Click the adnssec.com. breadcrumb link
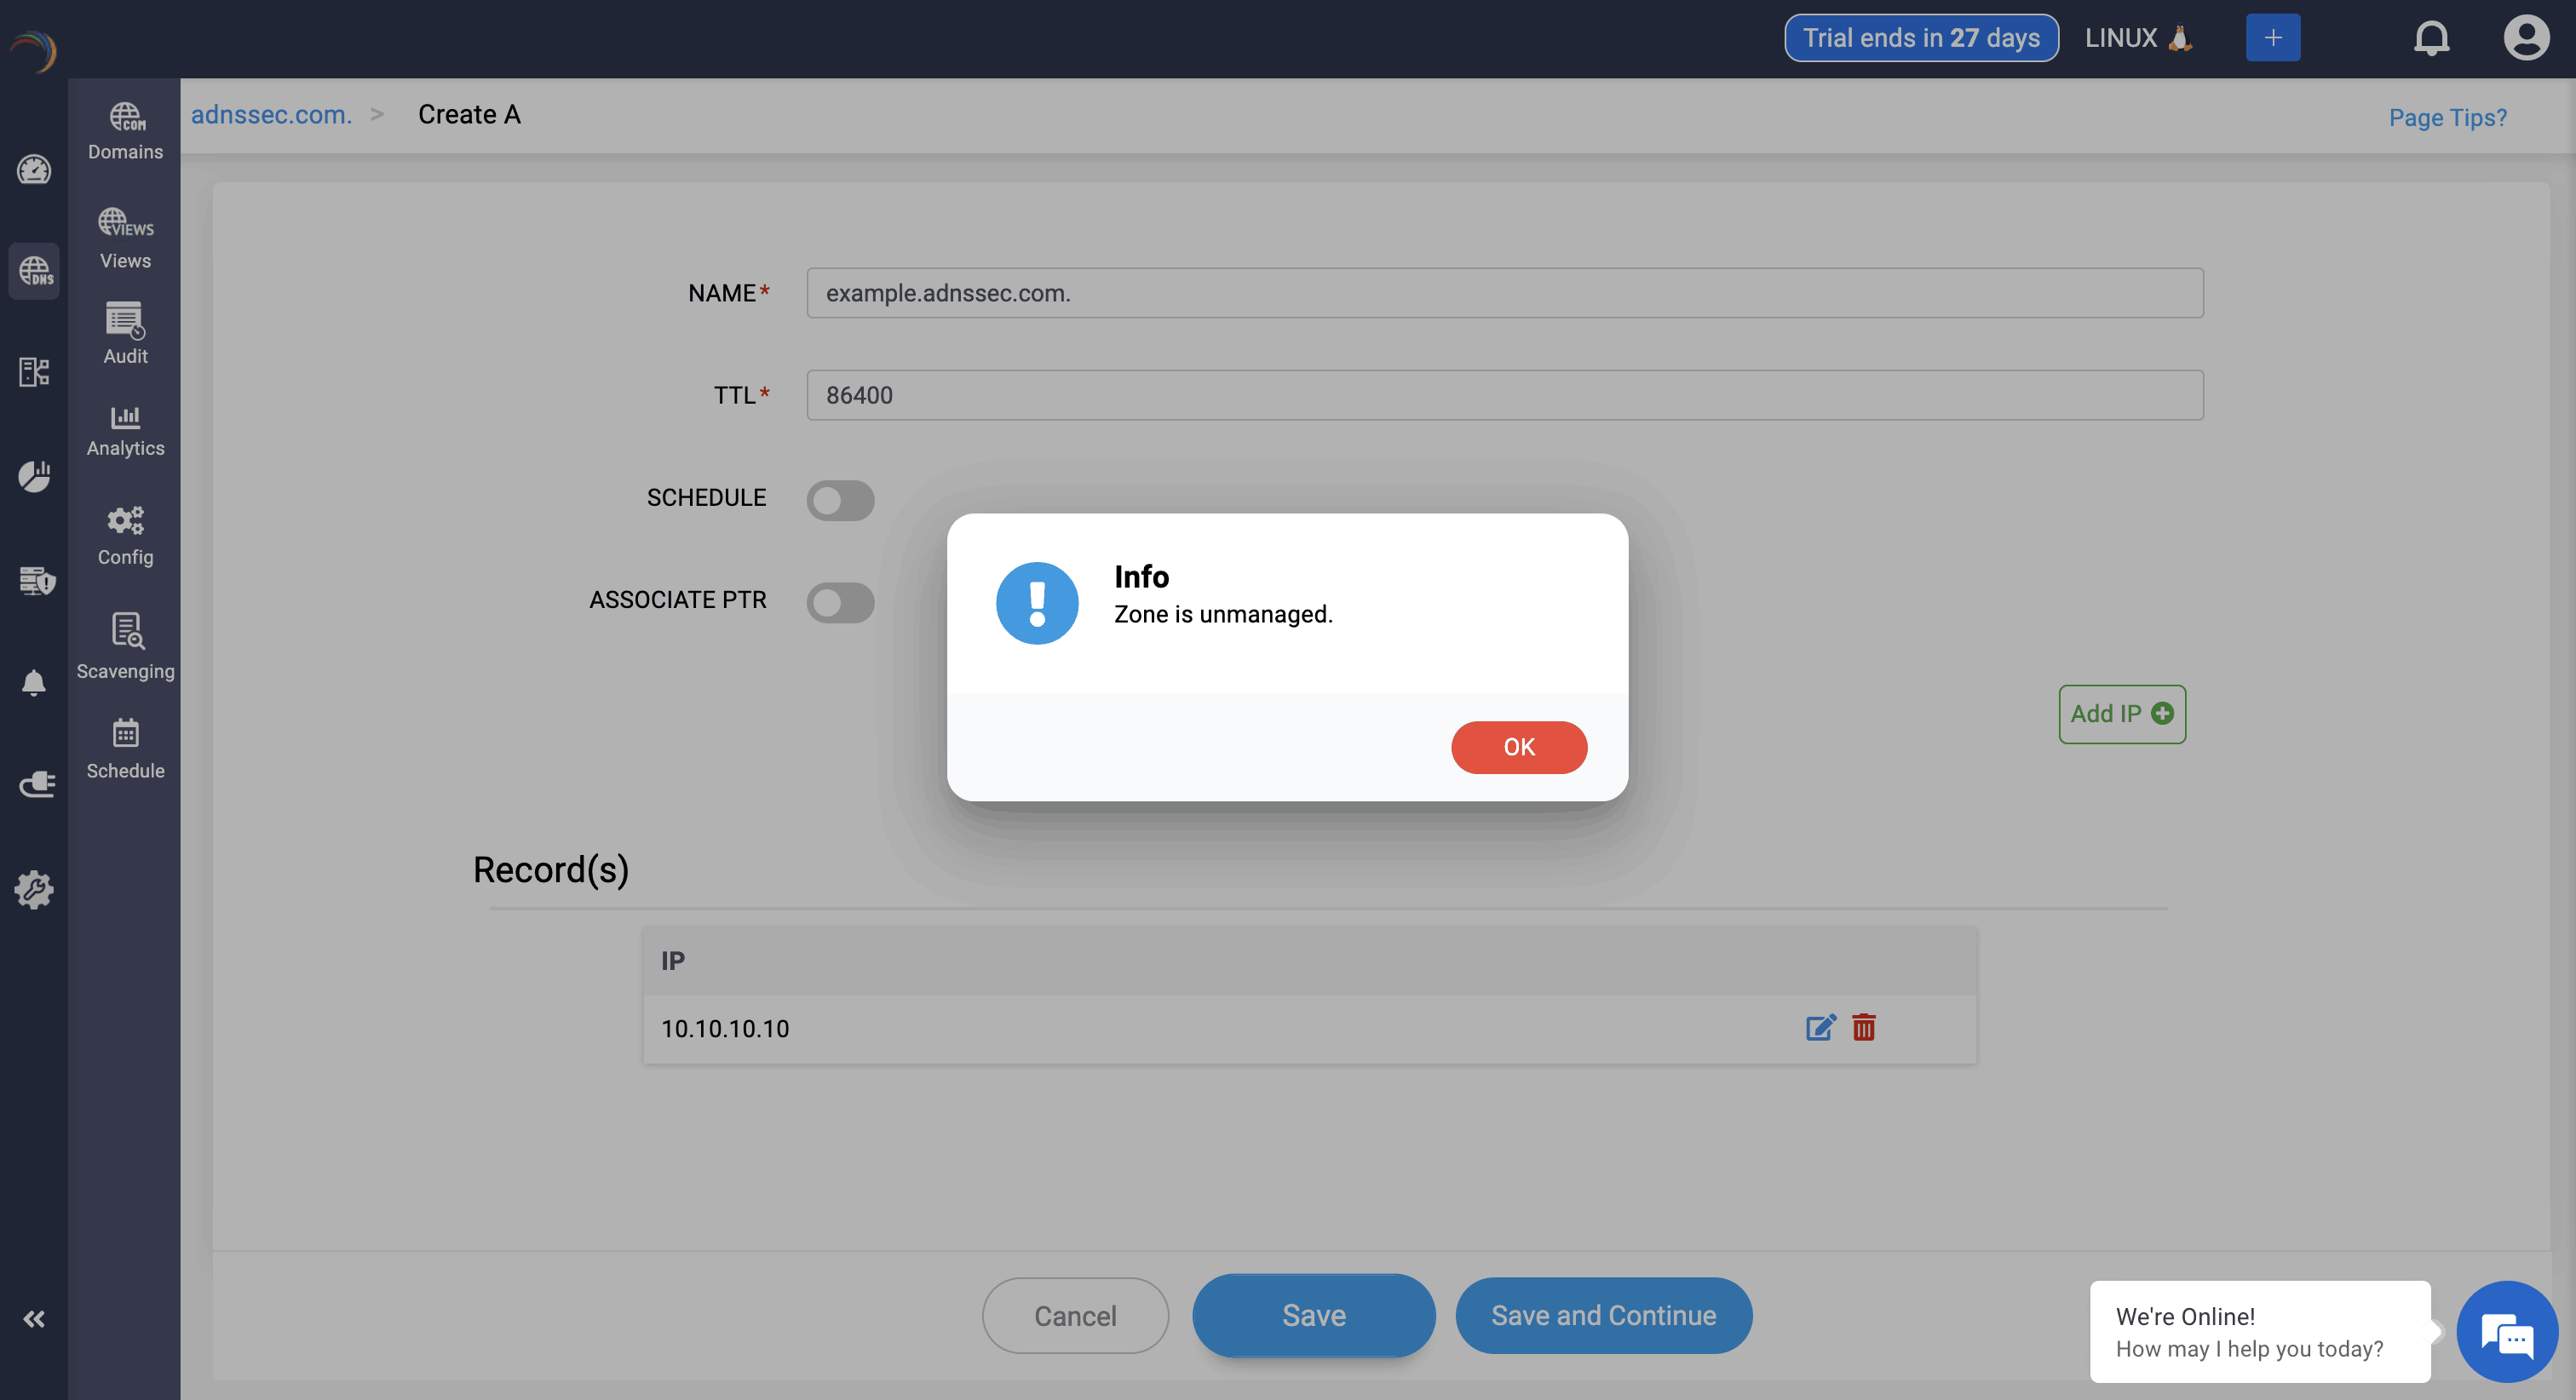2576x1400 pixels. 271,115
